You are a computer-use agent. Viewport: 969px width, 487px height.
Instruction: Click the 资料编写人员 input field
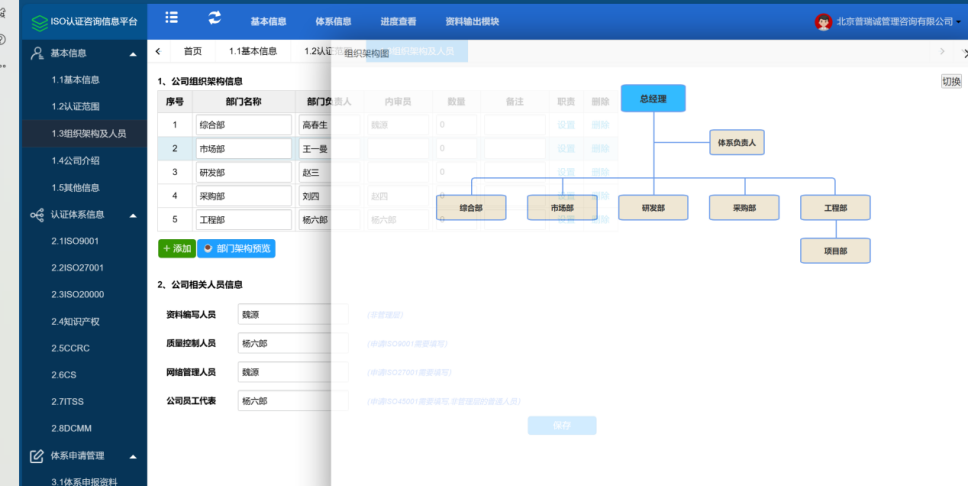(x=293, y=315)
